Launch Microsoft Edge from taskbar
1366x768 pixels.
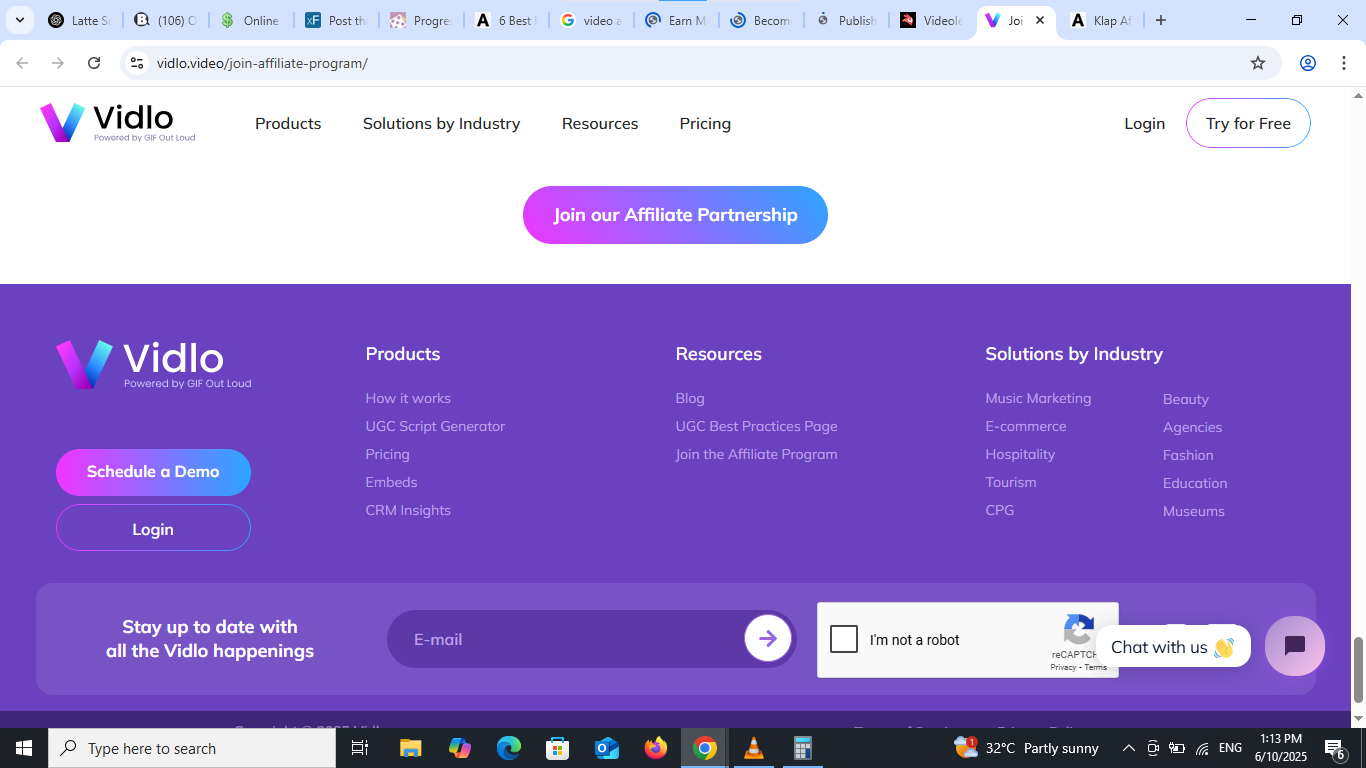click(509, 748)
